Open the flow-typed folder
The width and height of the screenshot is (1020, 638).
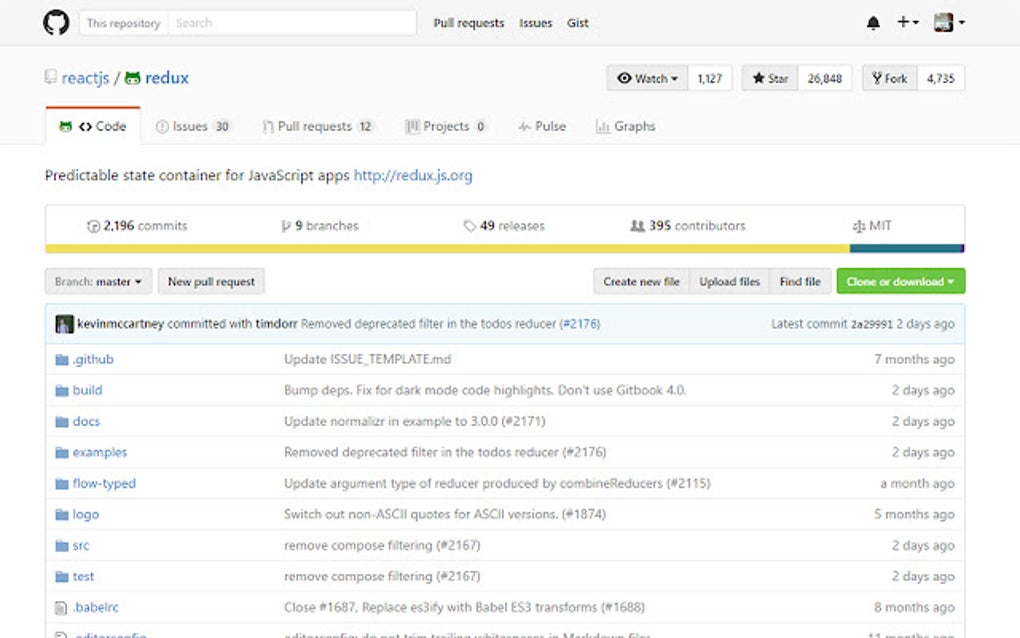[x=104, y=483]
